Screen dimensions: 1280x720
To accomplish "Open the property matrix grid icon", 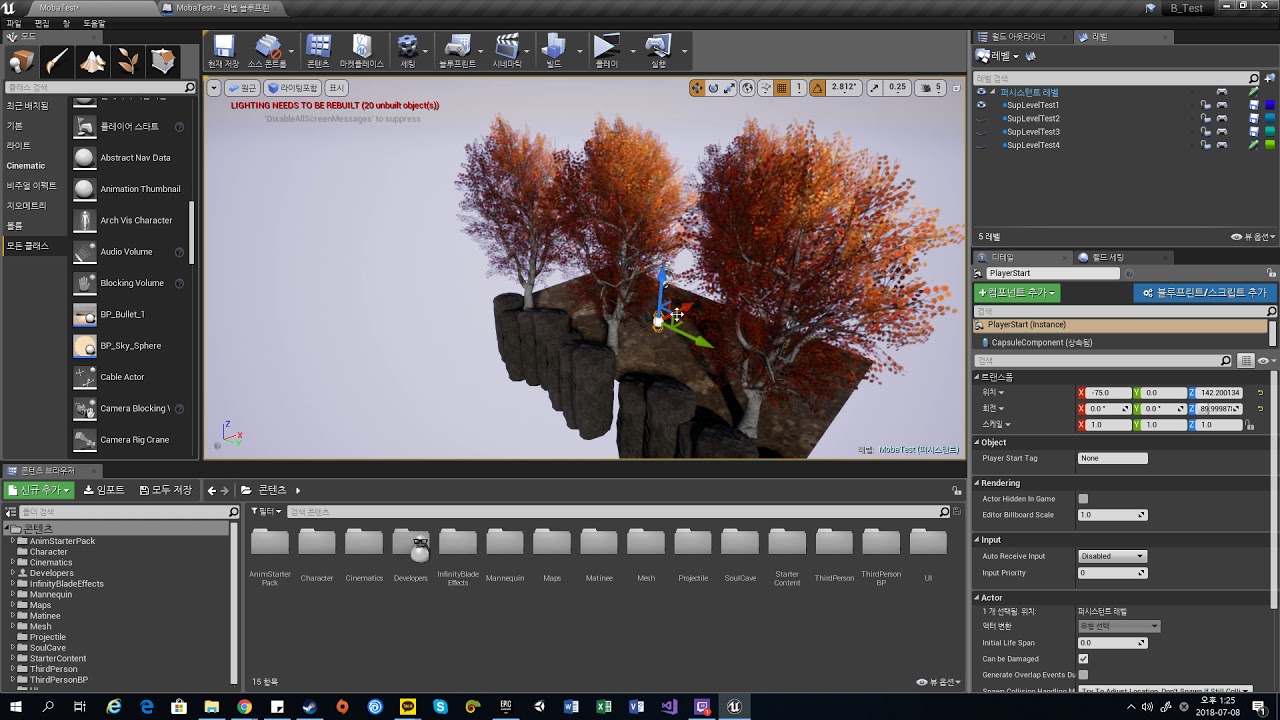I will 1246,361.
